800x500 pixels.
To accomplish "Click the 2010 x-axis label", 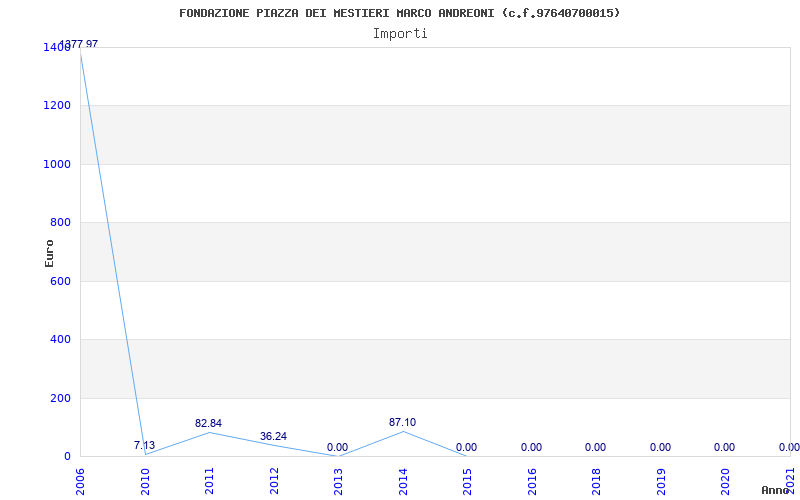I will tap(145, 481).
